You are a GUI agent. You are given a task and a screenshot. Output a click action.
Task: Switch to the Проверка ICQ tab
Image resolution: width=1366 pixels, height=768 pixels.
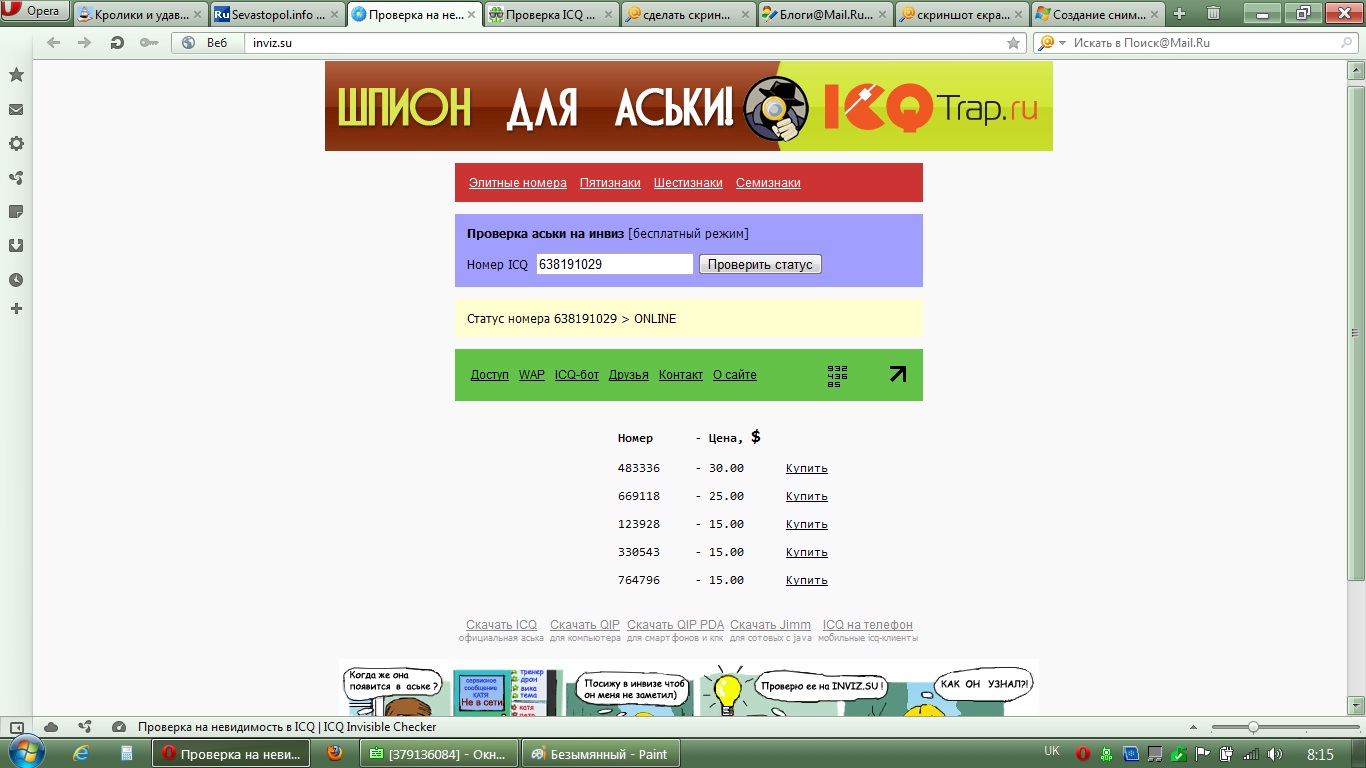(x=550, y=15)
